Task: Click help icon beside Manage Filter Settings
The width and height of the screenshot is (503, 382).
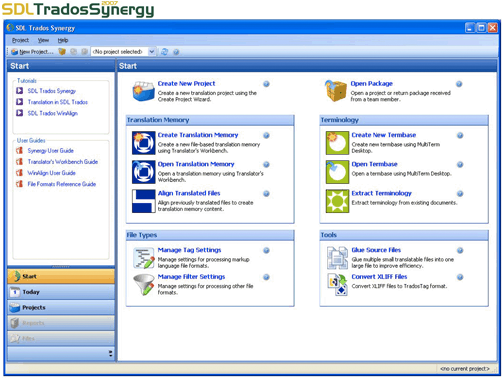Action: tap(266, 277)
